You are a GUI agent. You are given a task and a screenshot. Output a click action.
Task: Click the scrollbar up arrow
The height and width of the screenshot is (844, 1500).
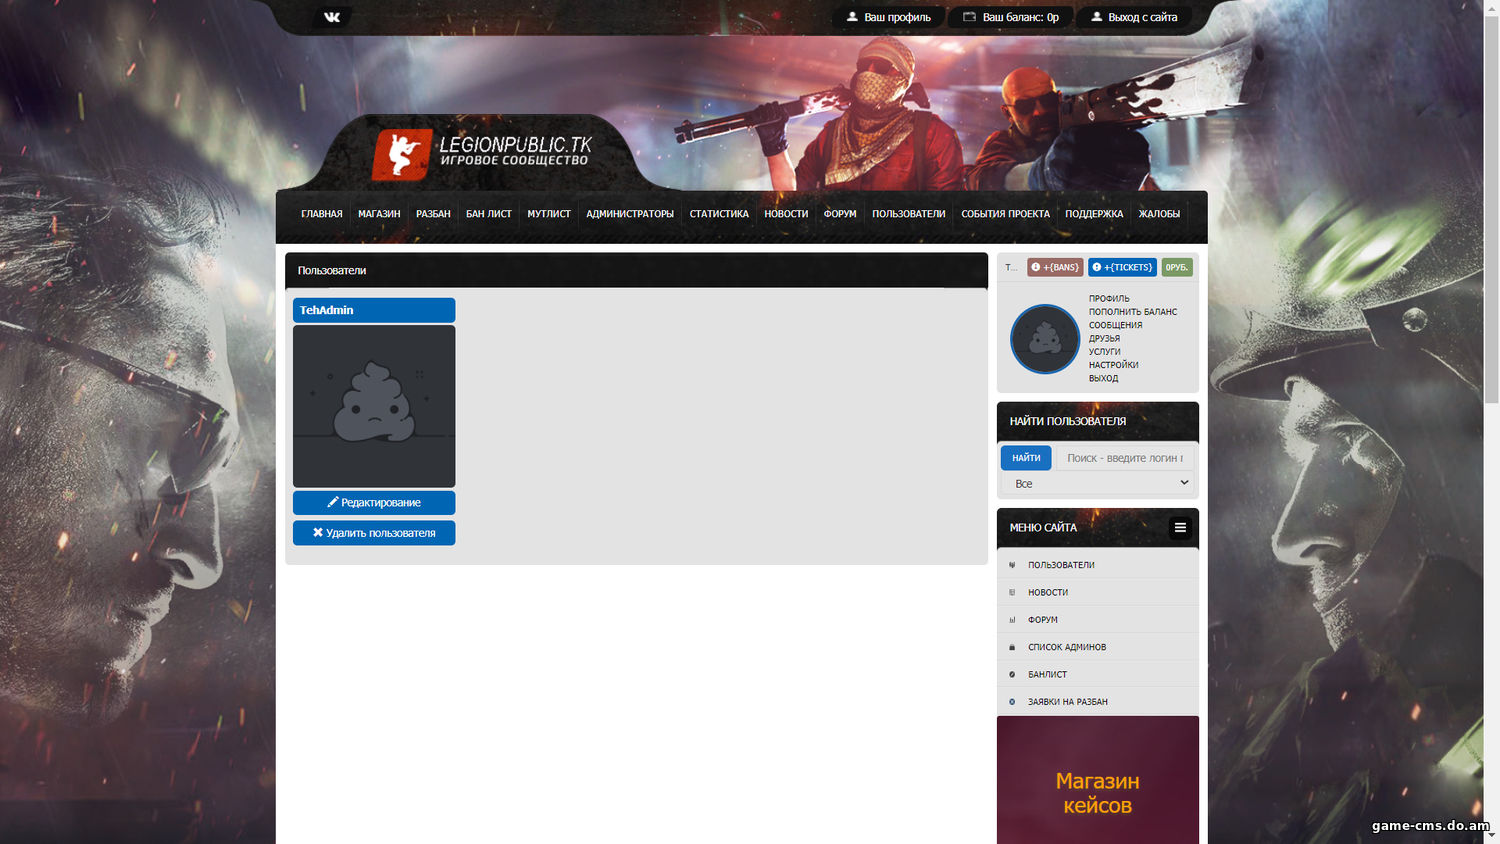click(x=1491, y=7)
